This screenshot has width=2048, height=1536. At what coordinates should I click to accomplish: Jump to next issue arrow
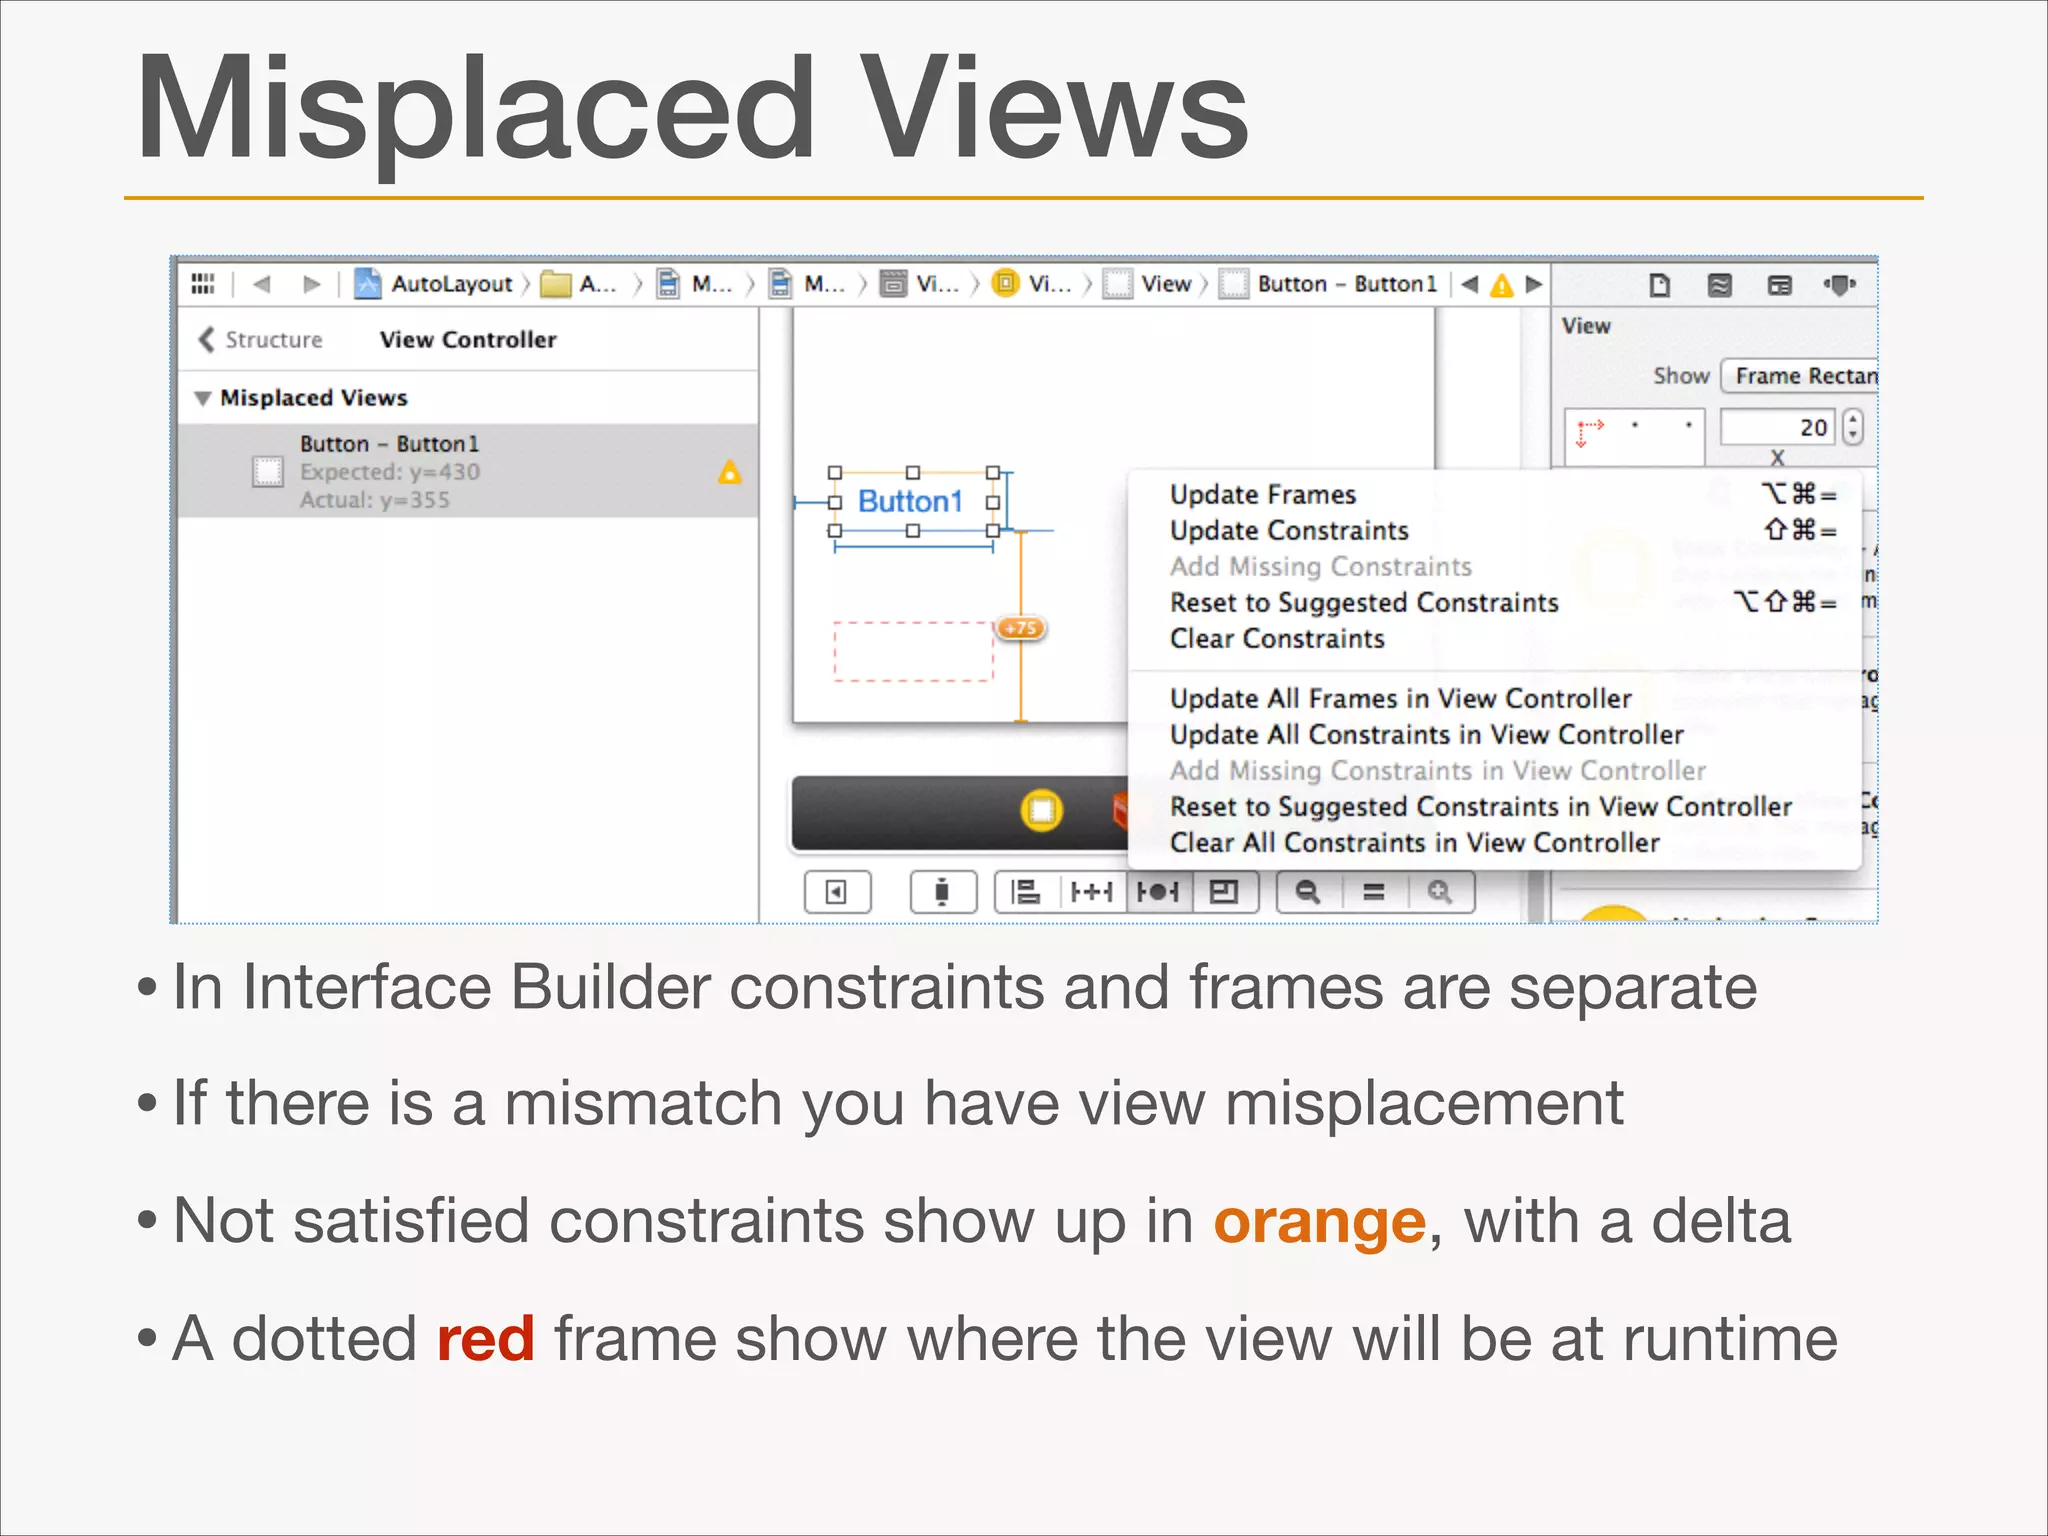(1533, 284)
